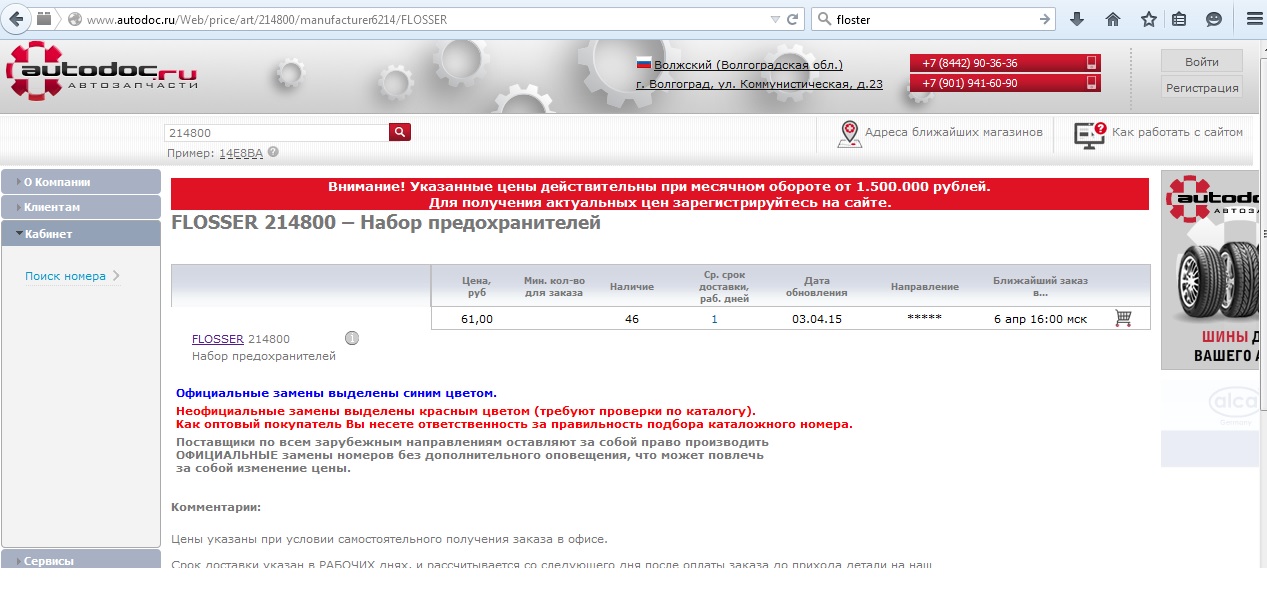
Task: Click the tire advertisement banner ШИНЫ
Action: click(1212, 270)
